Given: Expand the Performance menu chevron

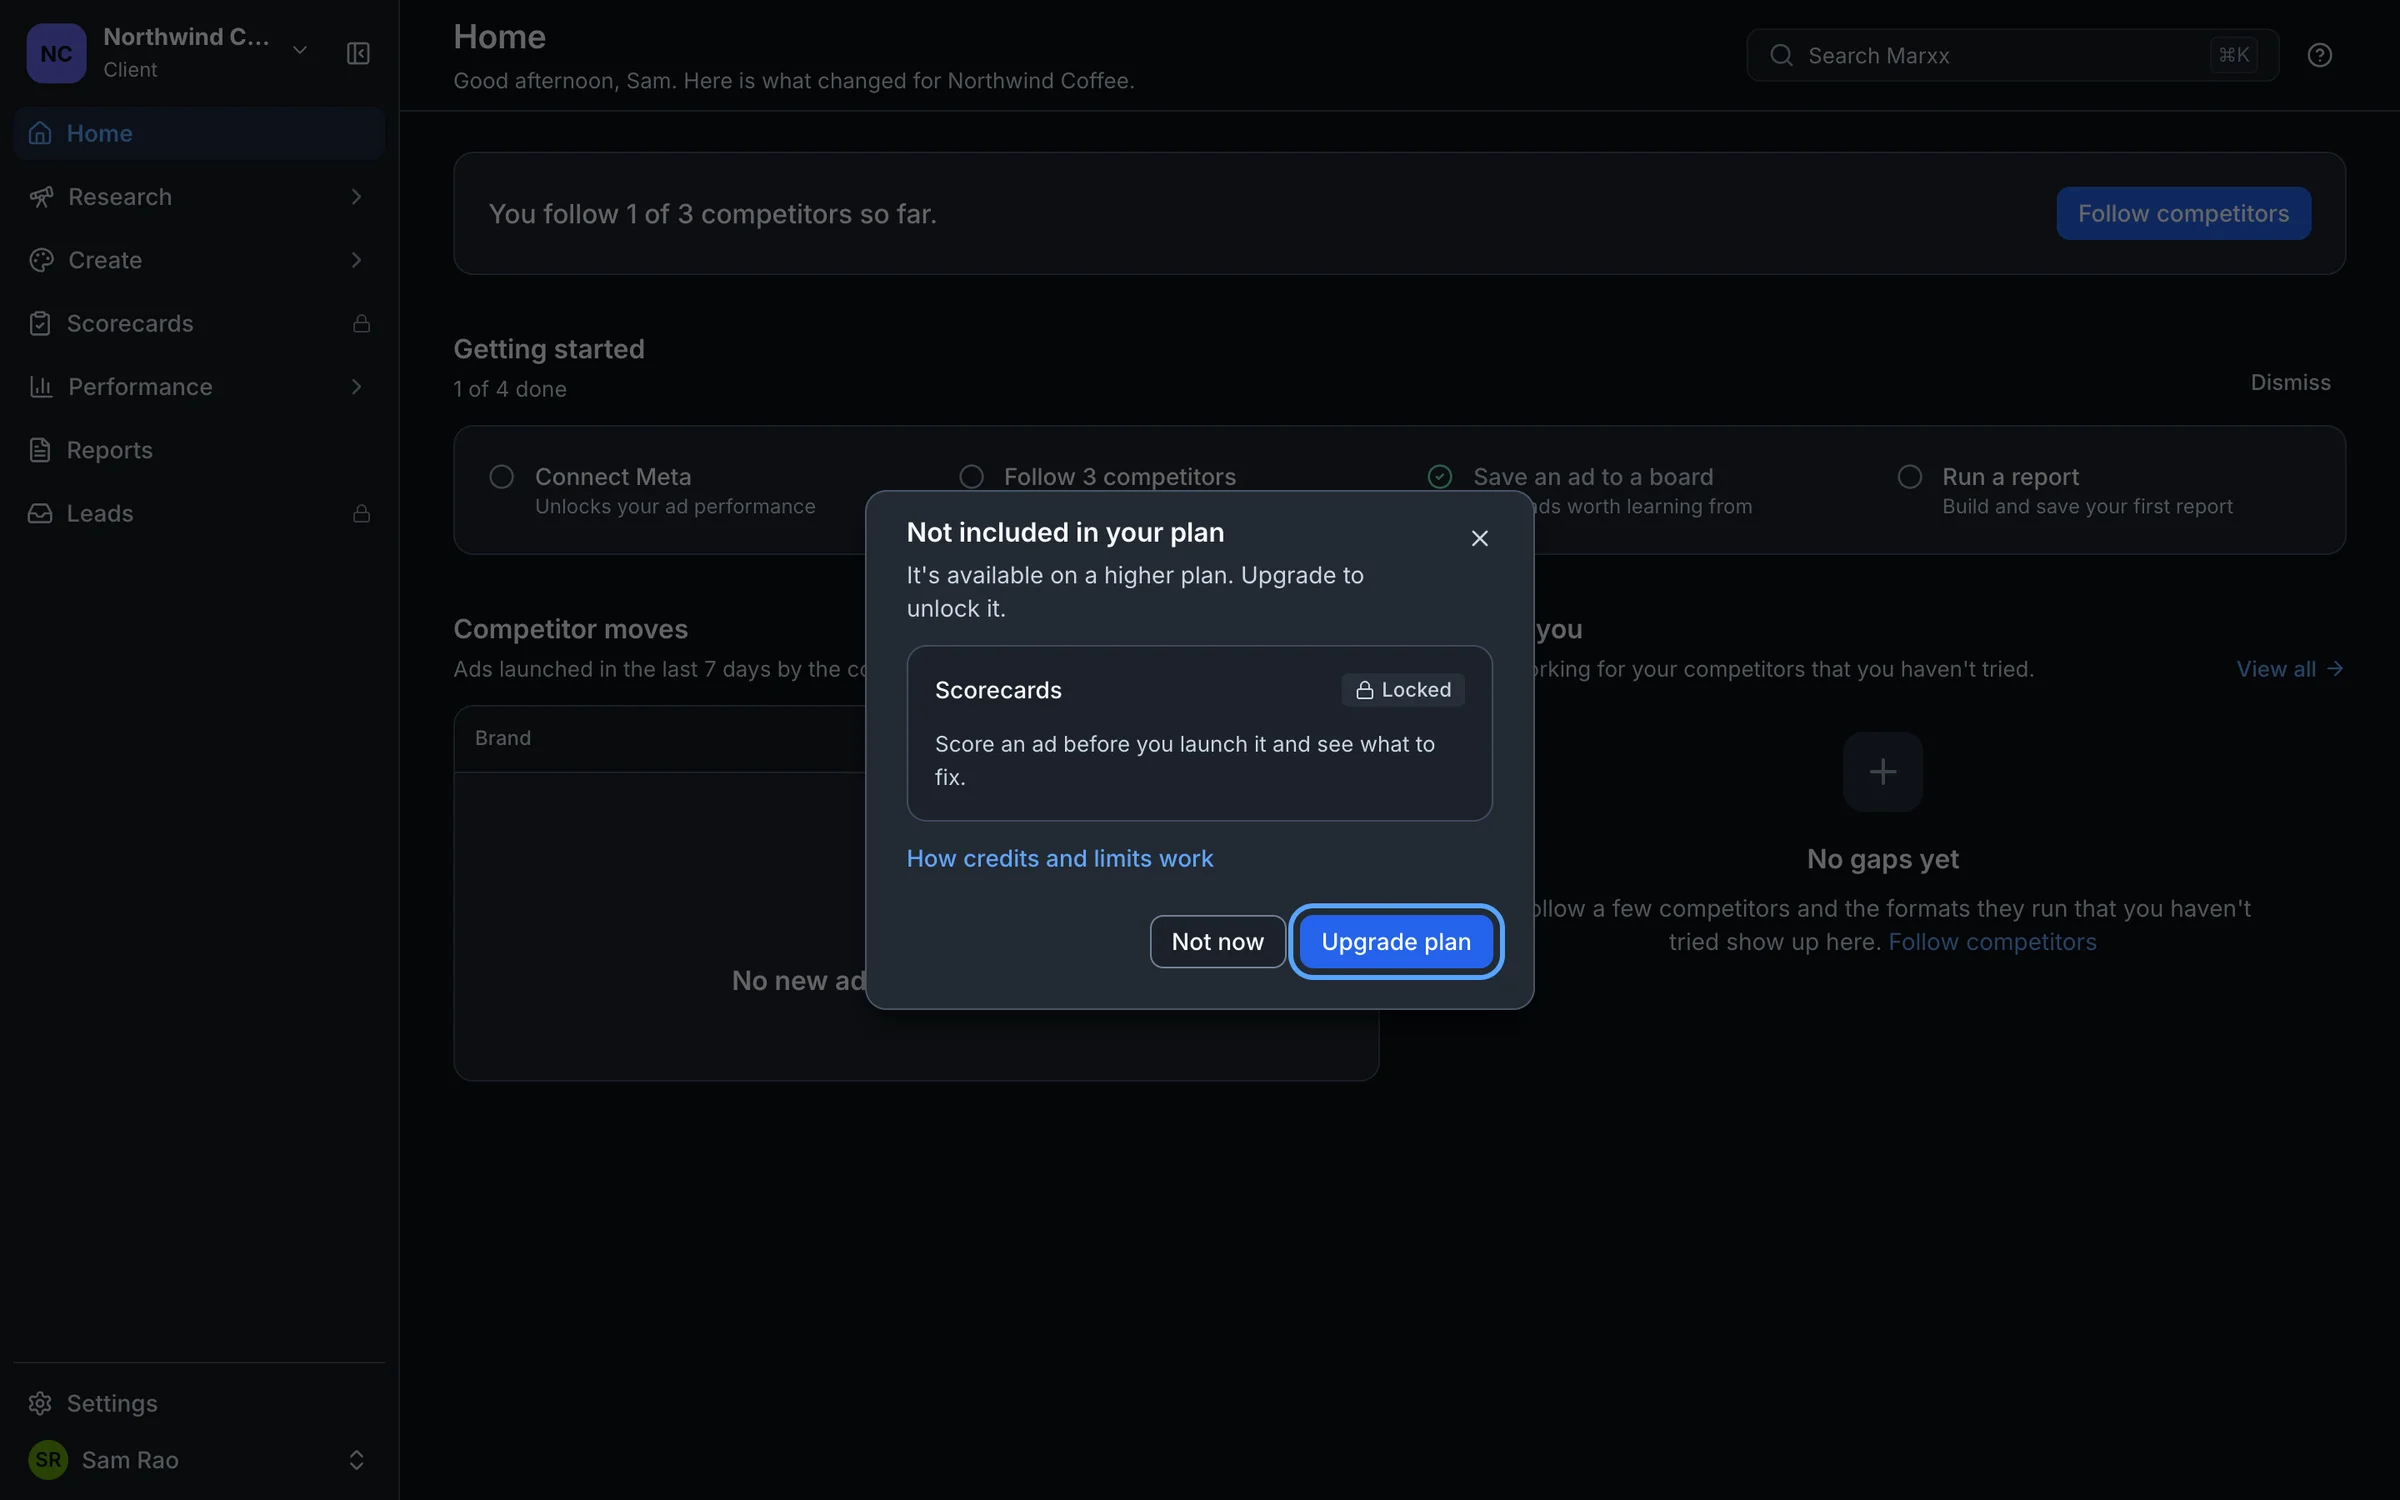Looking at the screenshot, I should coord(356,386).
